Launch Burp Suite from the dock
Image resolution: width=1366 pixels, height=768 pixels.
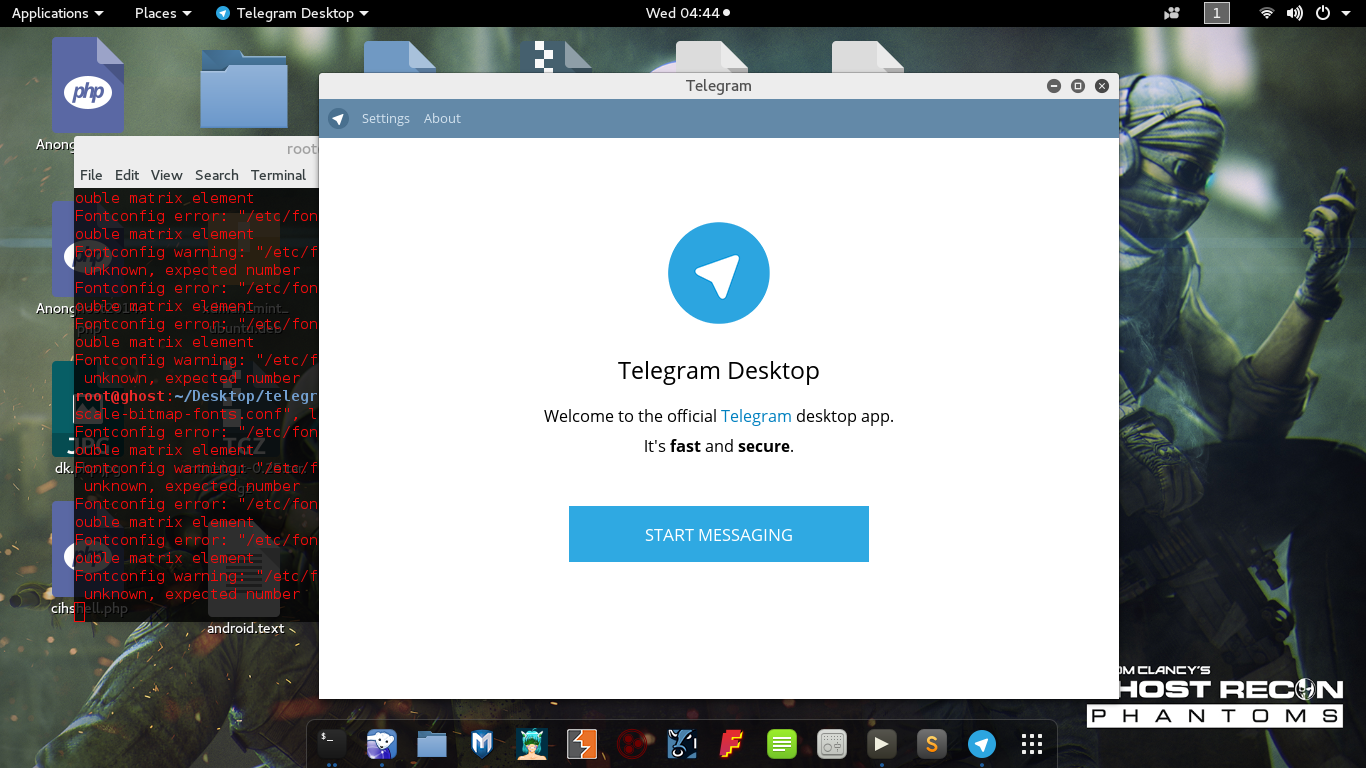pos(582,743)
